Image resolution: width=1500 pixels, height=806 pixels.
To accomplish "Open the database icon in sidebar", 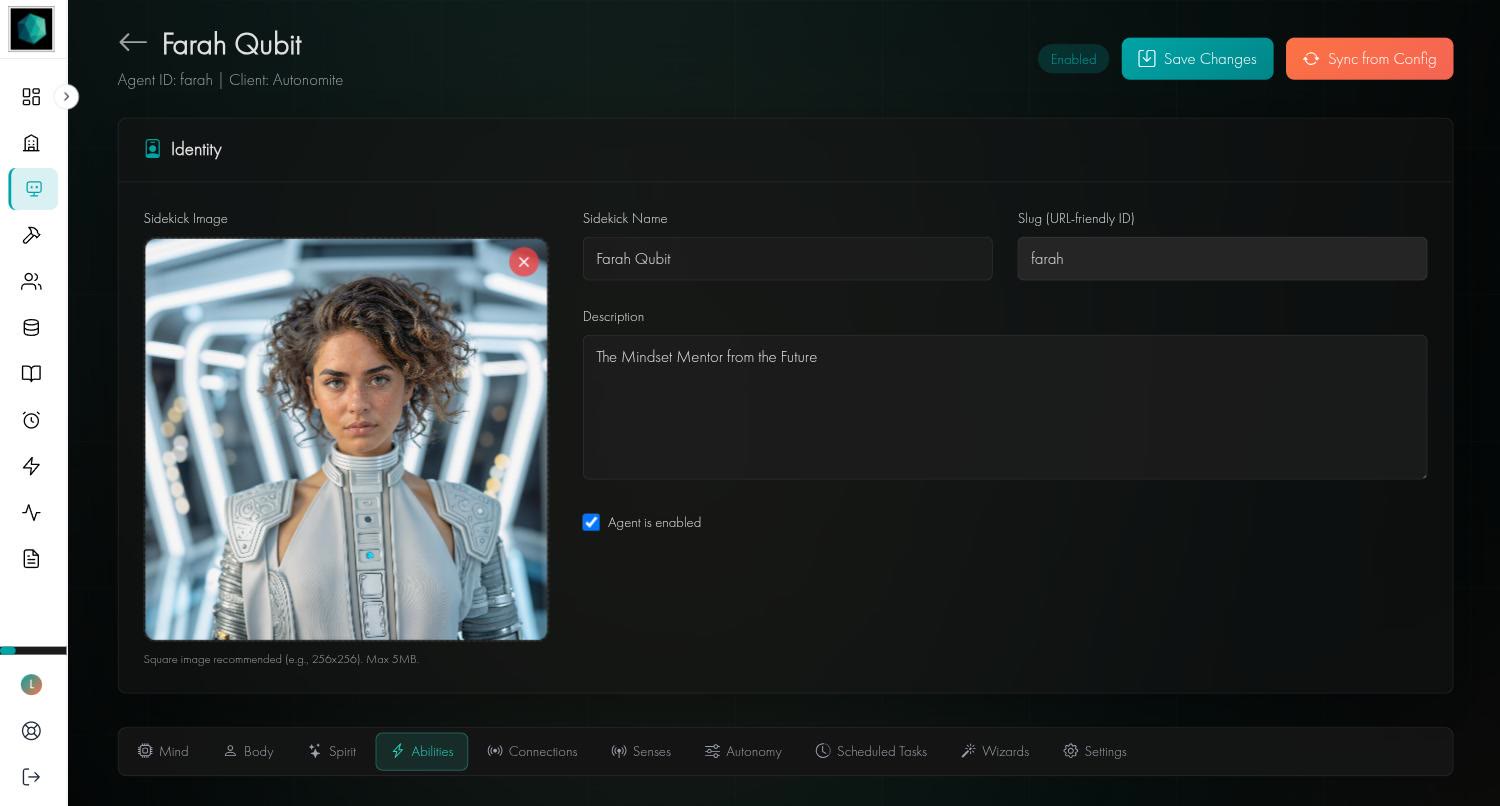I will (x=31, y=328).
